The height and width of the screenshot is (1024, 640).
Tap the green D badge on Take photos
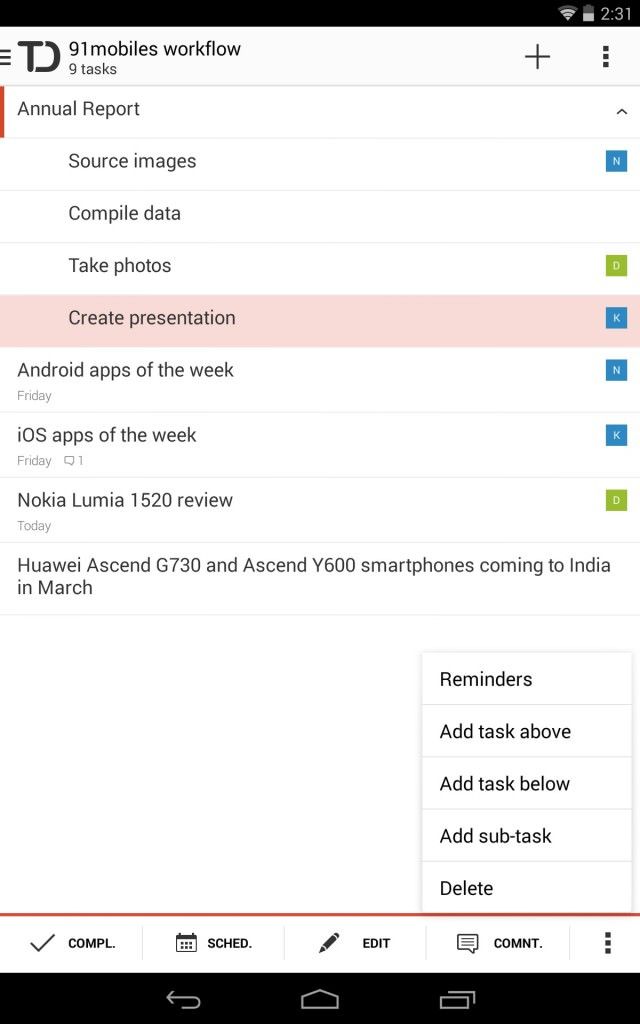pos(616,265)
